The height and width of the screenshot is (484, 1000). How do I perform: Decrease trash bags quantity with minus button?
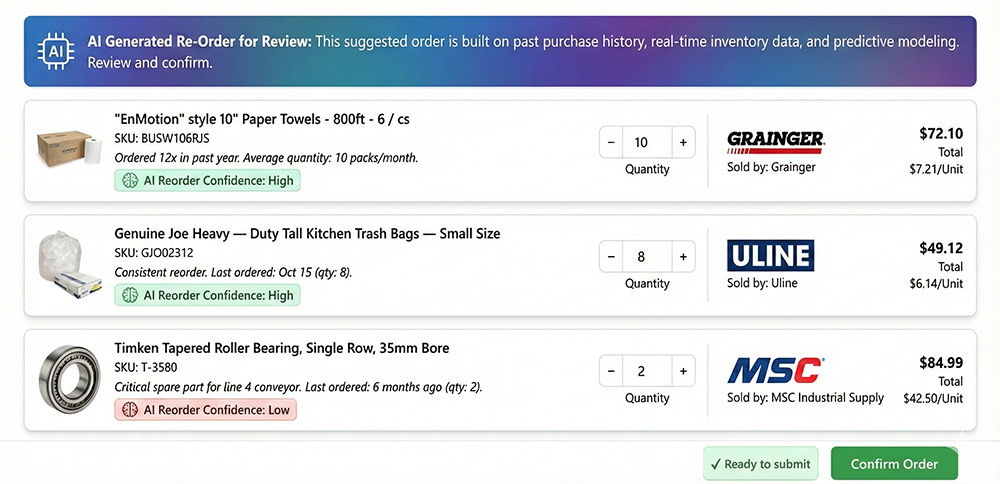point(611,257)
